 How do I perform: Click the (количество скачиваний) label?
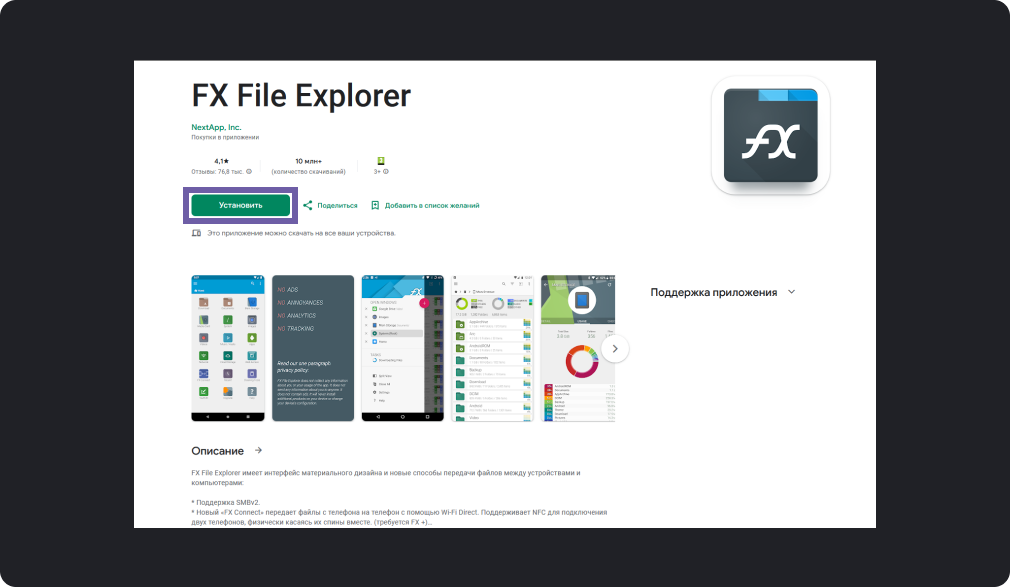309,172
